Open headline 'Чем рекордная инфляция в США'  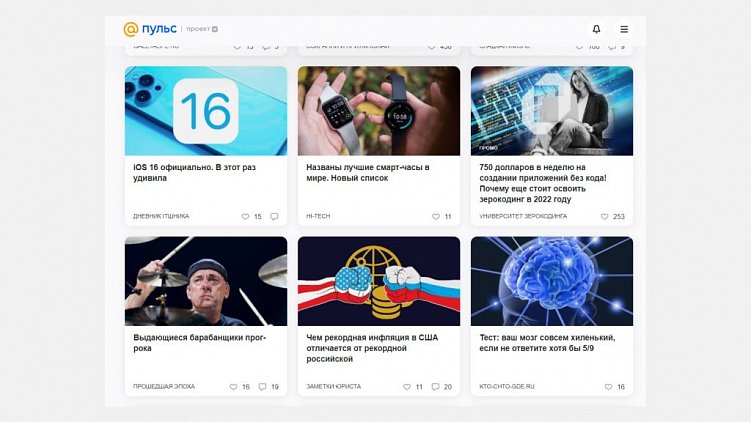(372, 348)
